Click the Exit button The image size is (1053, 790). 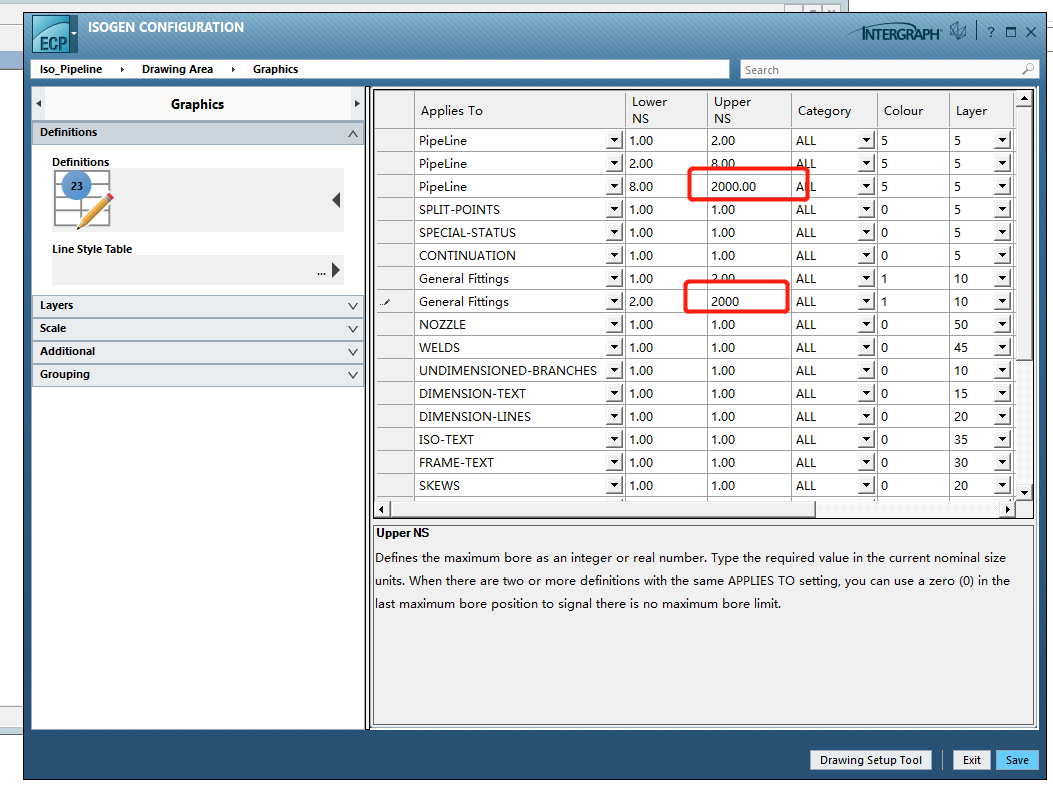click(x=971, y=760)
